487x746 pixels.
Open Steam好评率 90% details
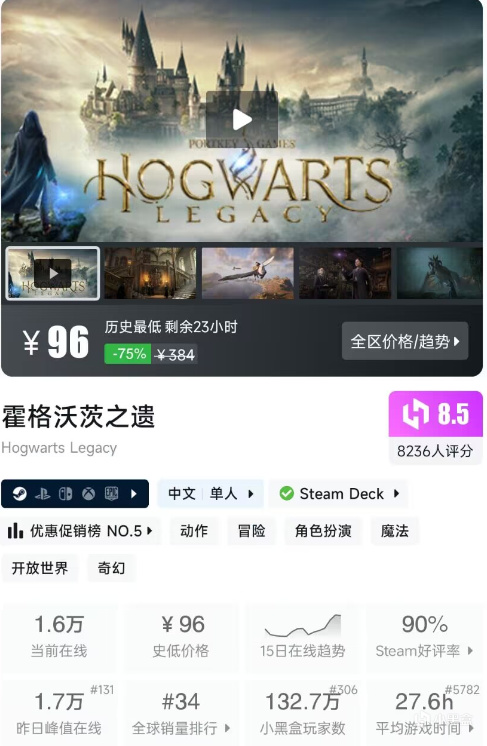point(424,637)
